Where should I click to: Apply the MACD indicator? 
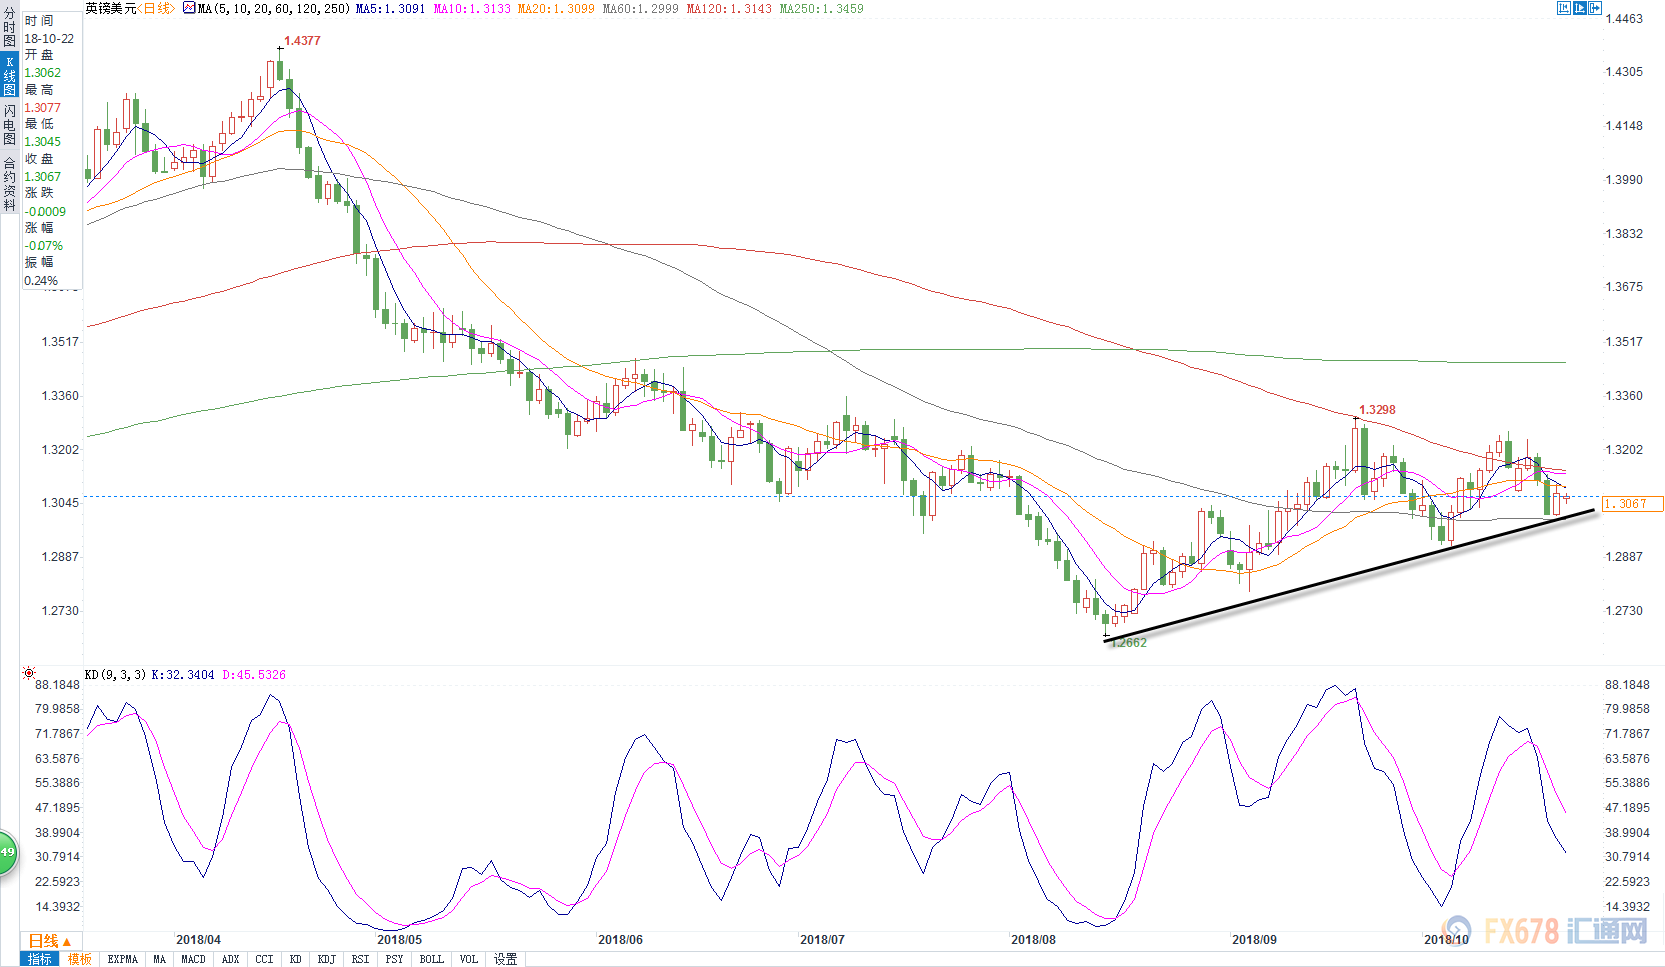(193, 959)
